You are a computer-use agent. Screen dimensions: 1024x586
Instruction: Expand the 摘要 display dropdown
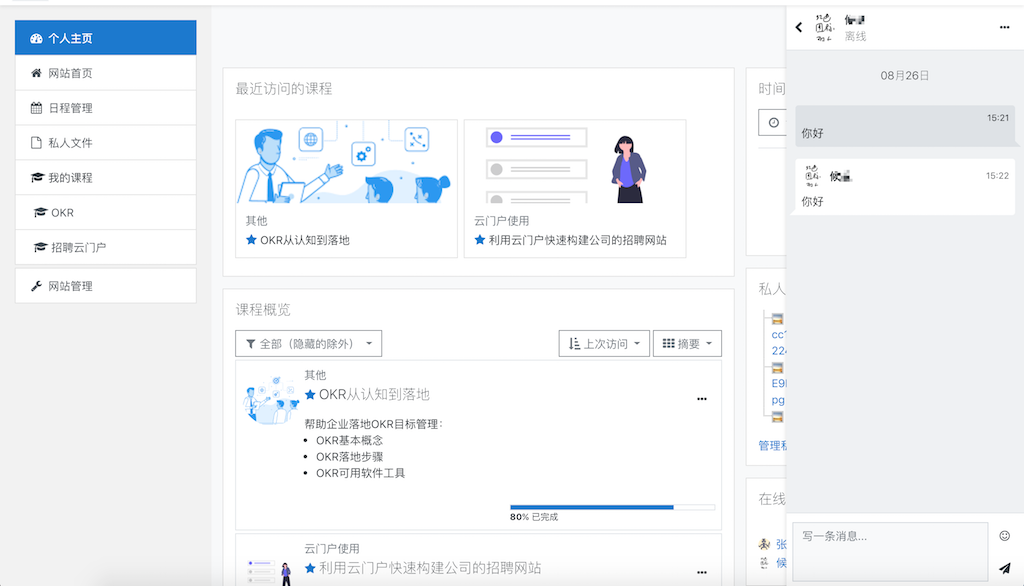click(x=687, y=344)
